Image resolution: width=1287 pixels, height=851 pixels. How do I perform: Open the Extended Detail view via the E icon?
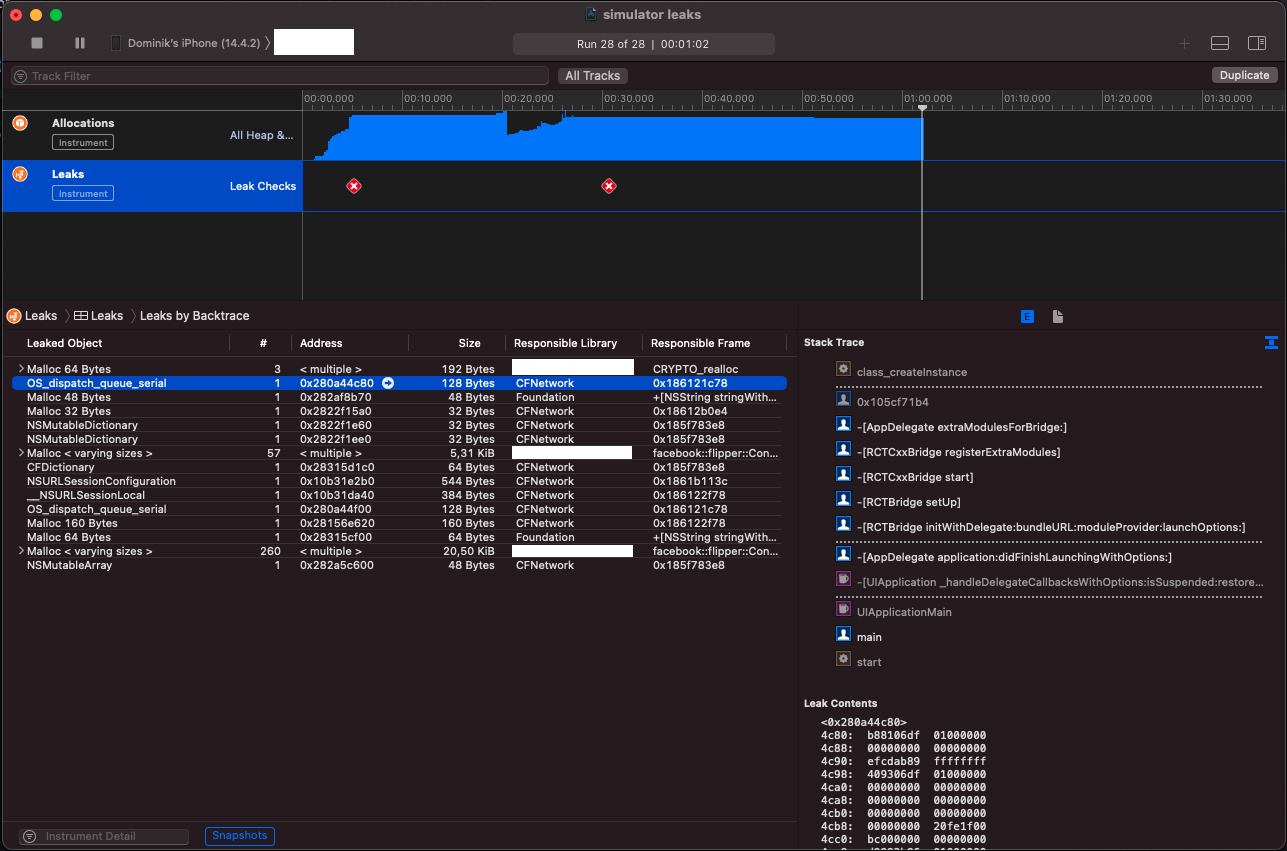point(1027,316)
